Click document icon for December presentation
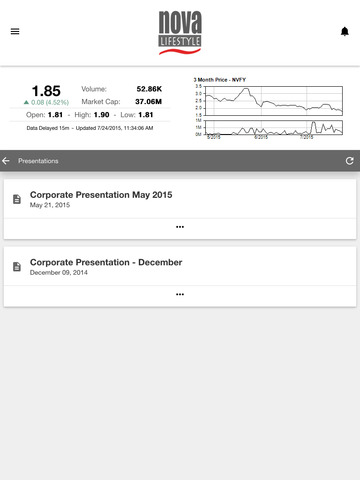The width and height of the screenshot is (360, 480). [x=17, y=267]
